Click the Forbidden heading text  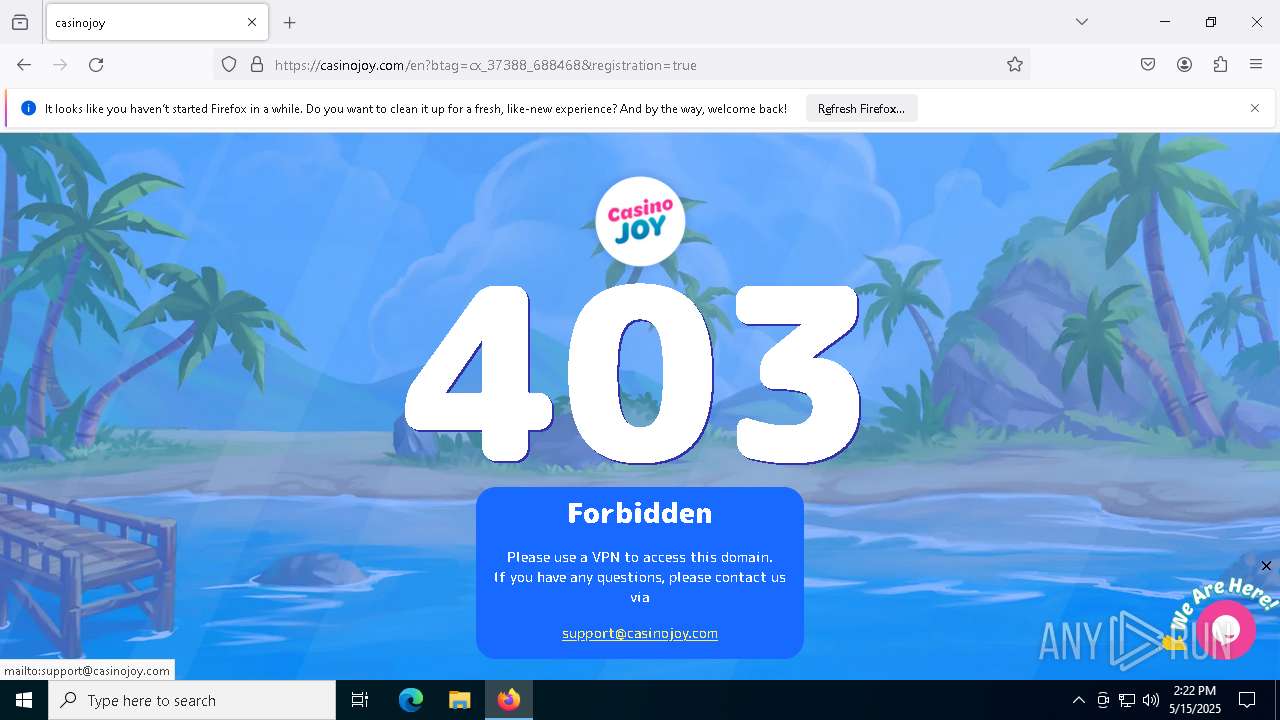[640, 513]
